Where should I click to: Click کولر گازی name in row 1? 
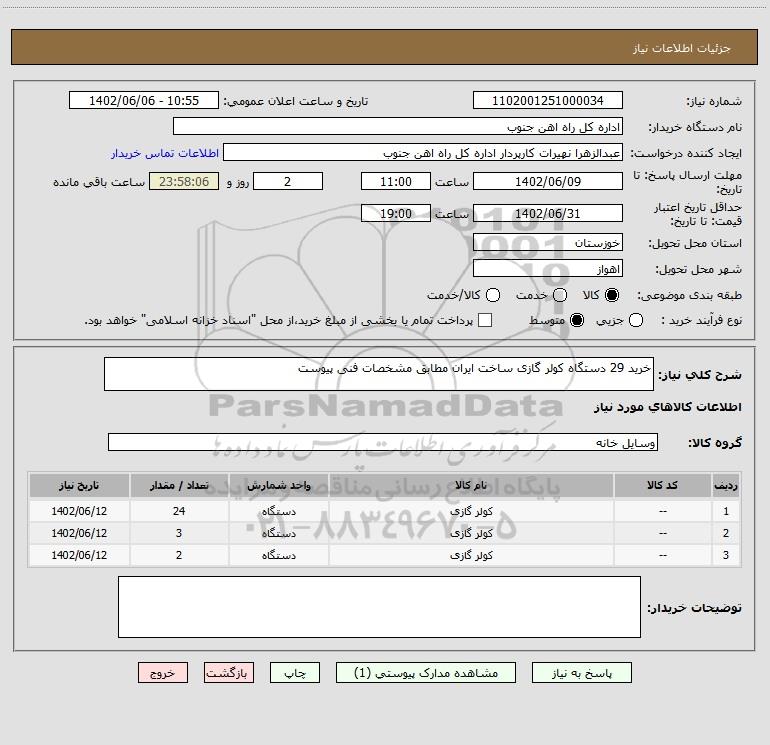click(471, 511)
